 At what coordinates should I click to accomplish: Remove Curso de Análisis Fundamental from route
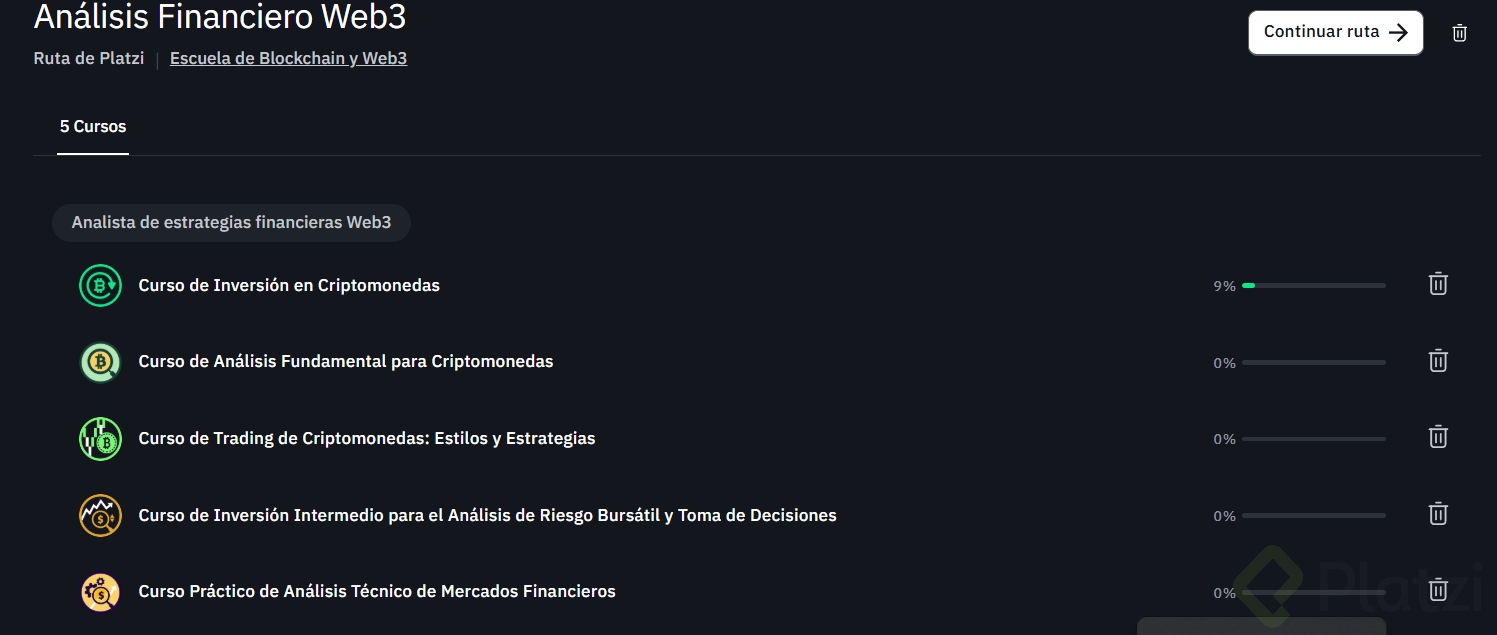coord(1437,361)
